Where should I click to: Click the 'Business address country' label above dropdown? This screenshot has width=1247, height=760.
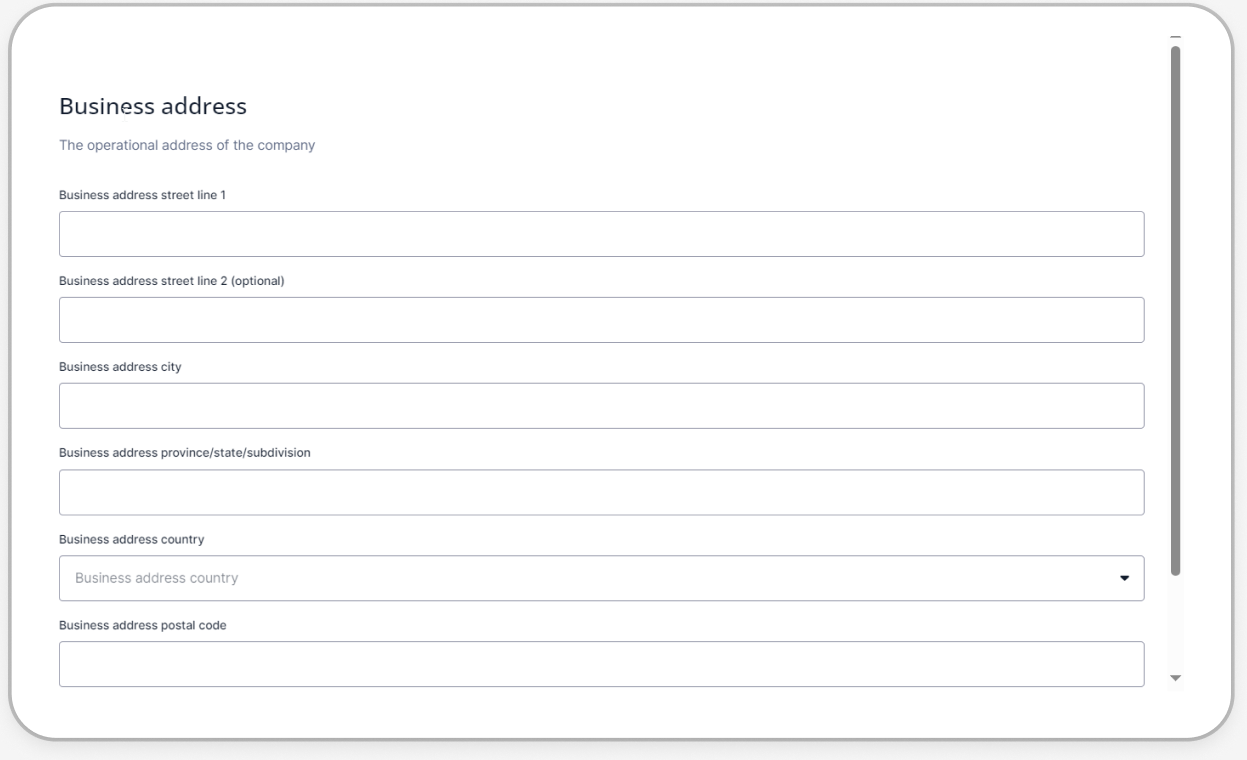coord(131,539)
